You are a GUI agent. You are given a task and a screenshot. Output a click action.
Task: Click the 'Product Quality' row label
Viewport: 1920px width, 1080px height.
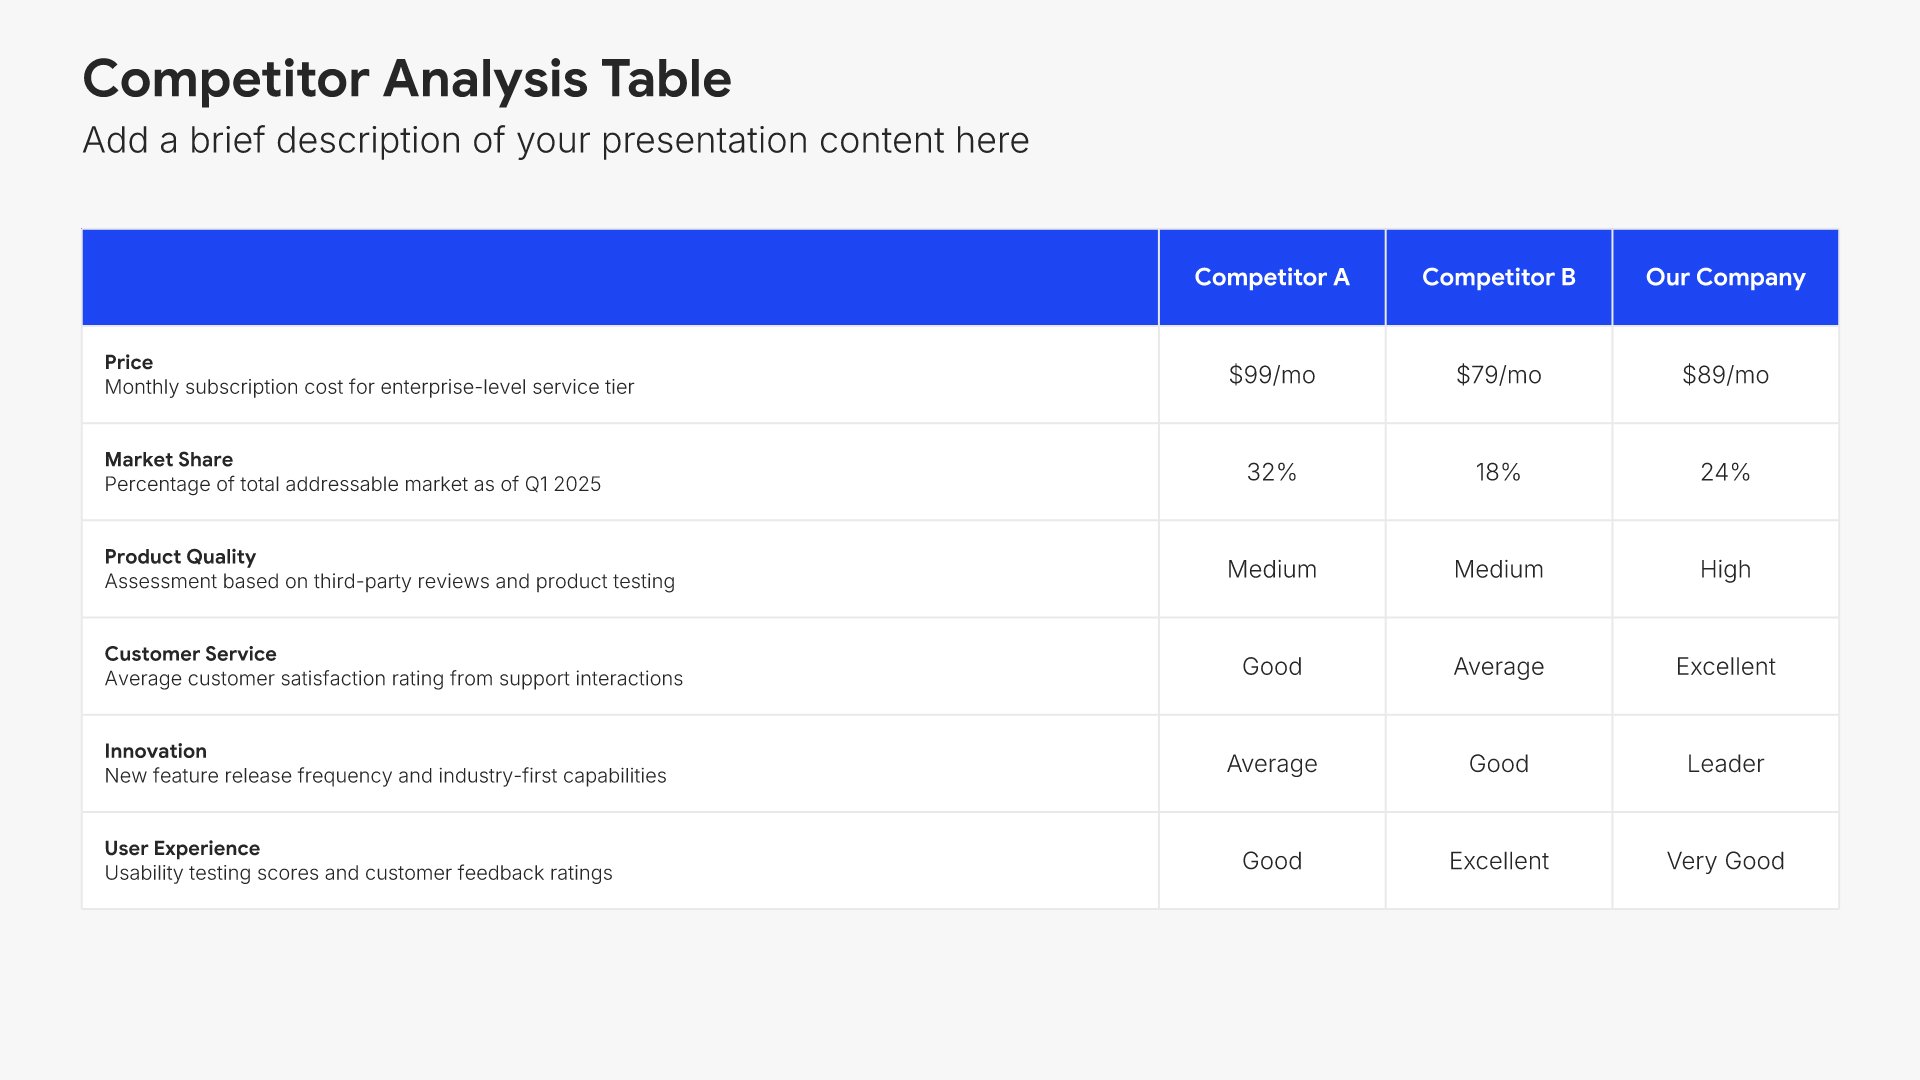(x=180, y=556)
